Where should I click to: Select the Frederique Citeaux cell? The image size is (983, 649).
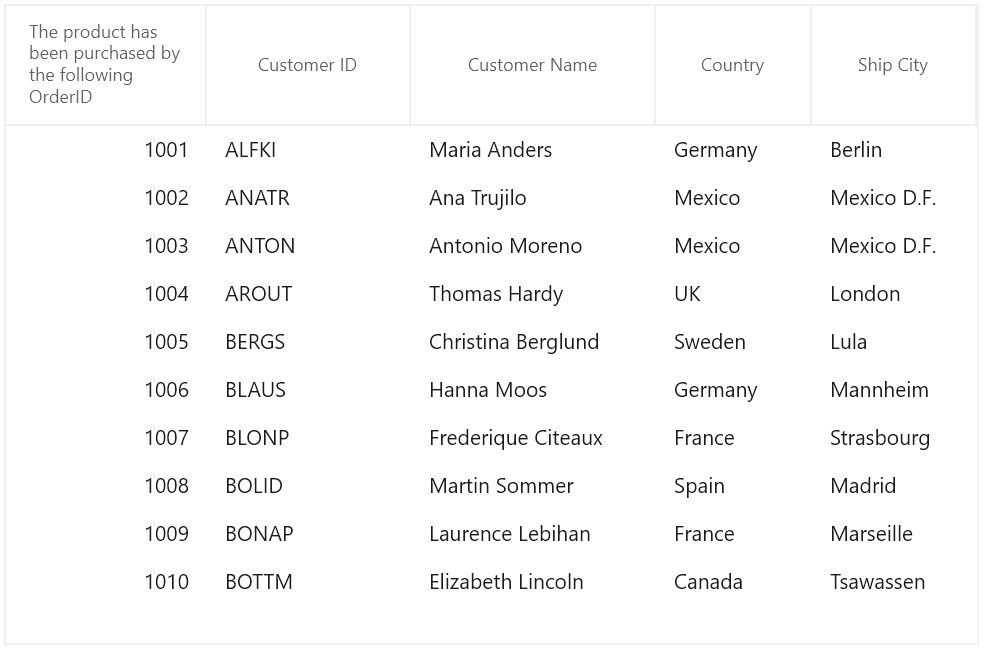532,438
